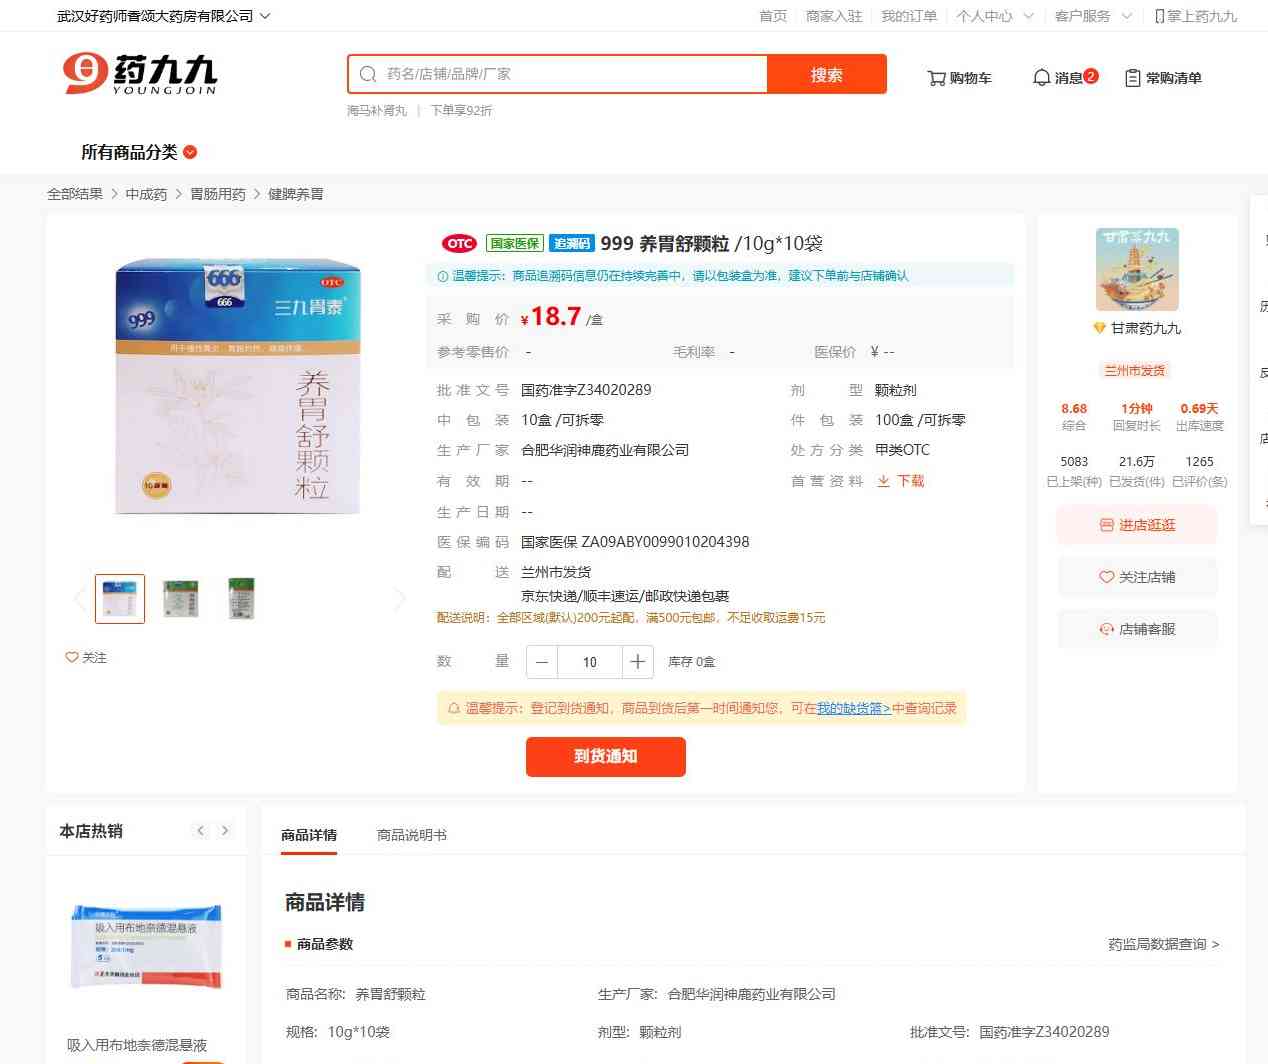Toggle 关注店铺 to follow the store
This screenshot has width=1268, height=1064.
pos(1137,577)
